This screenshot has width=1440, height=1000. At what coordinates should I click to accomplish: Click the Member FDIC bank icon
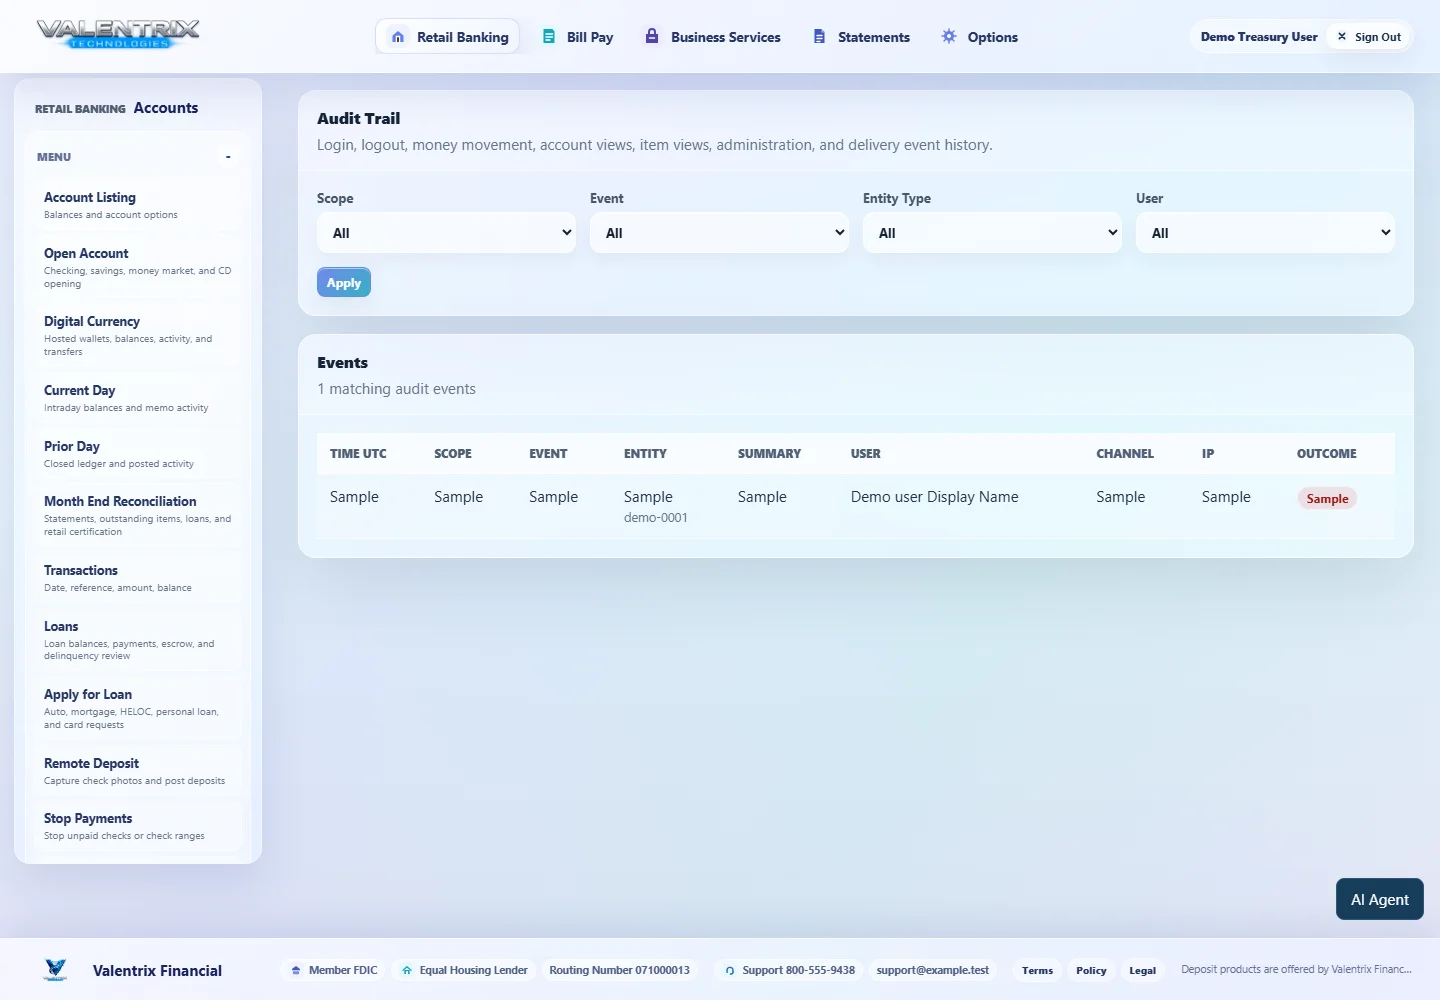tap(296, 970)
